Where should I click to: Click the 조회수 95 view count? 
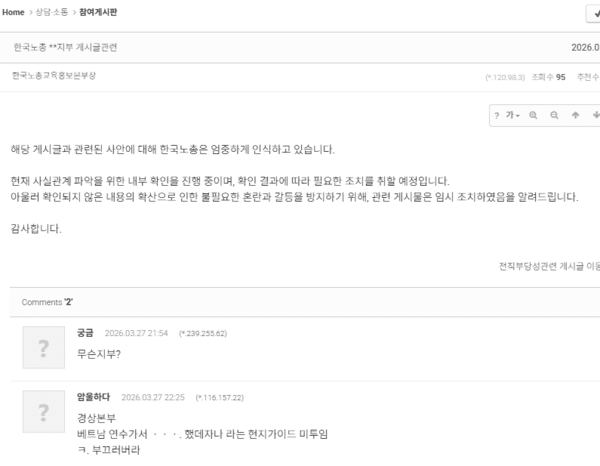(548, 77)
